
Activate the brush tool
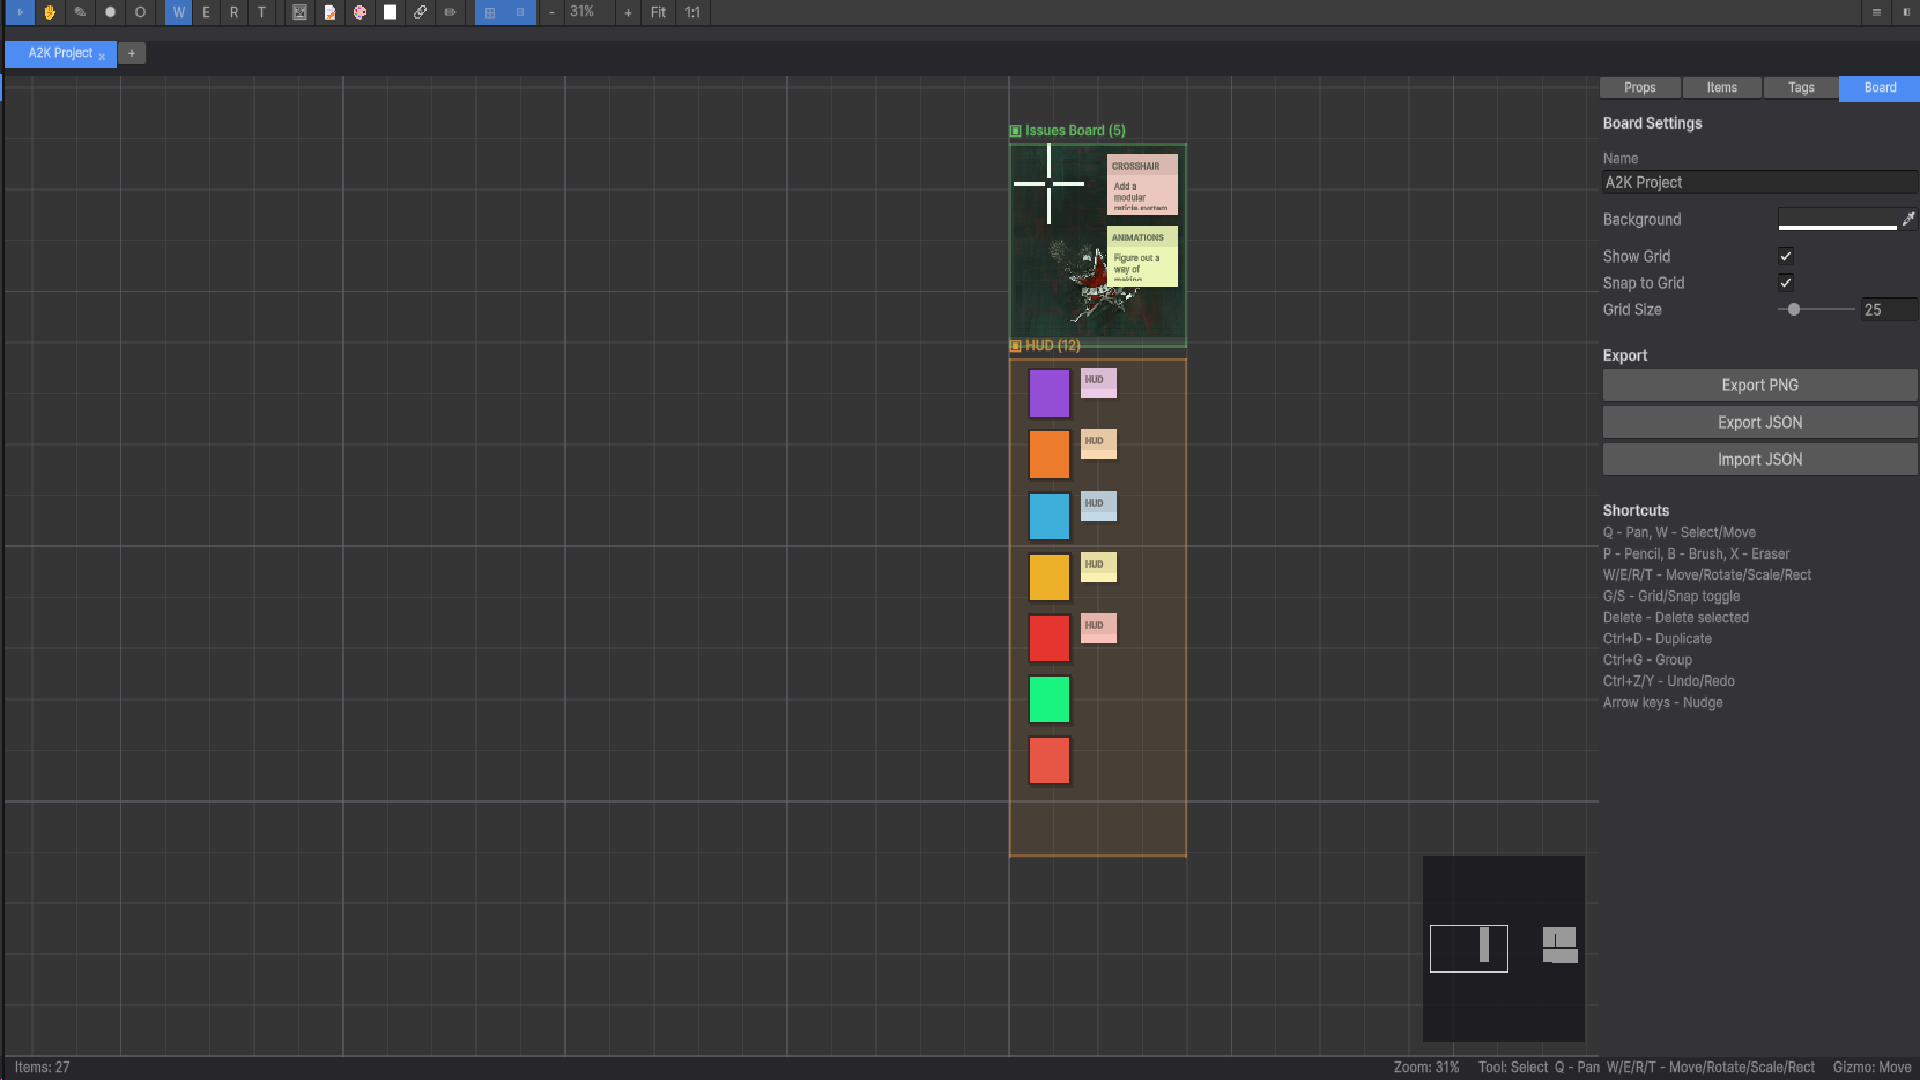click(110, 12)
